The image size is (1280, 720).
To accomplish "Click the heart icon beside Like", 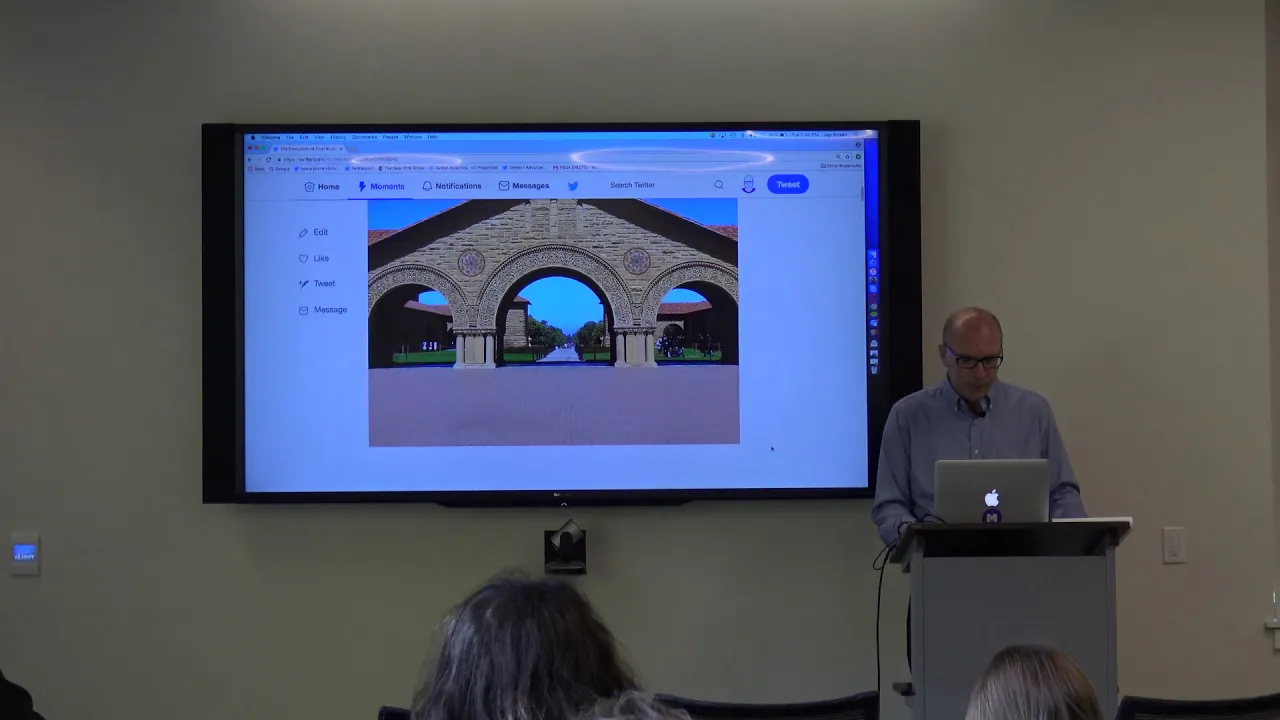I will pos(303,258).
